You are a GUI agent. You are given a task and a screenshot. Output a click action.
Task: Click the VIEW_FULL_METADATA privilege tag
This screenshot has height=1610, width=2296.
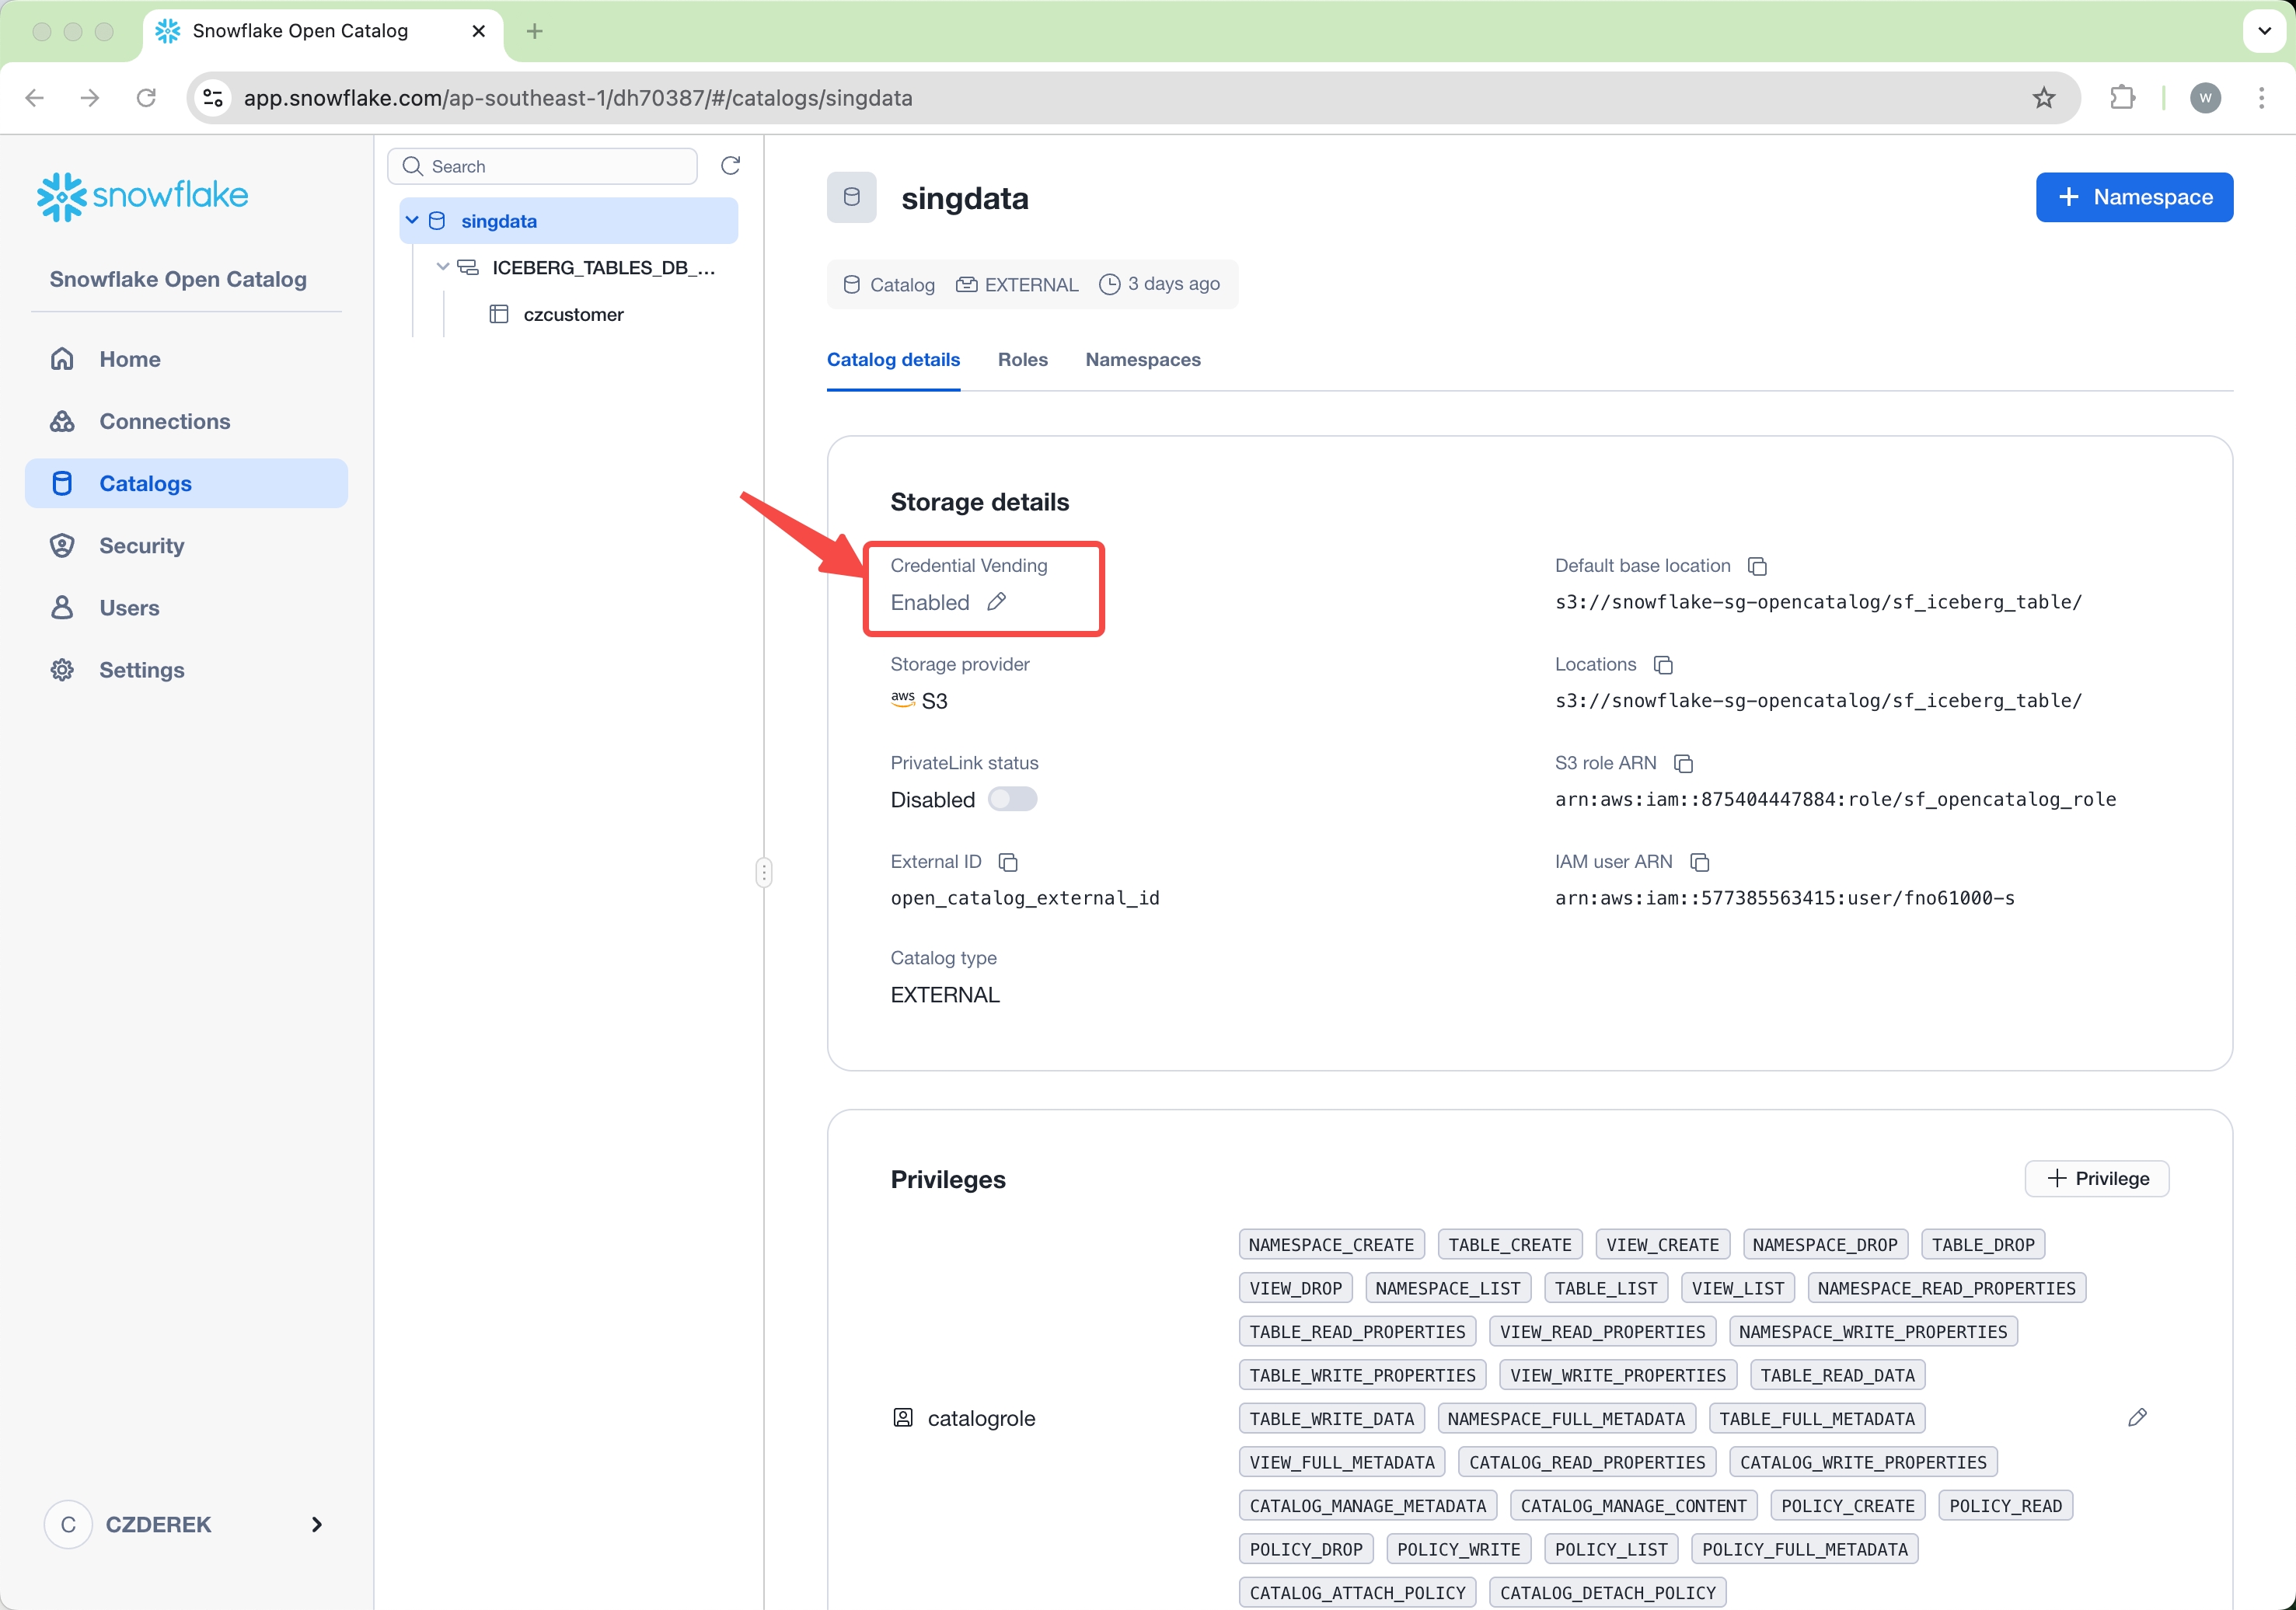coord(1341,1462)
